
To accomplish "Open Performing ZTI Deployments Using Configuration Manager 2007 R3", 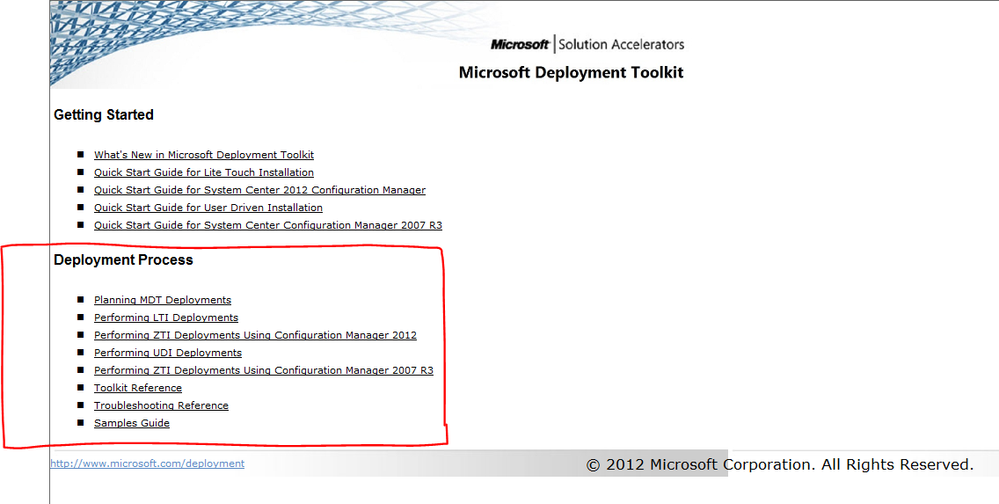I will coord(264,370).
